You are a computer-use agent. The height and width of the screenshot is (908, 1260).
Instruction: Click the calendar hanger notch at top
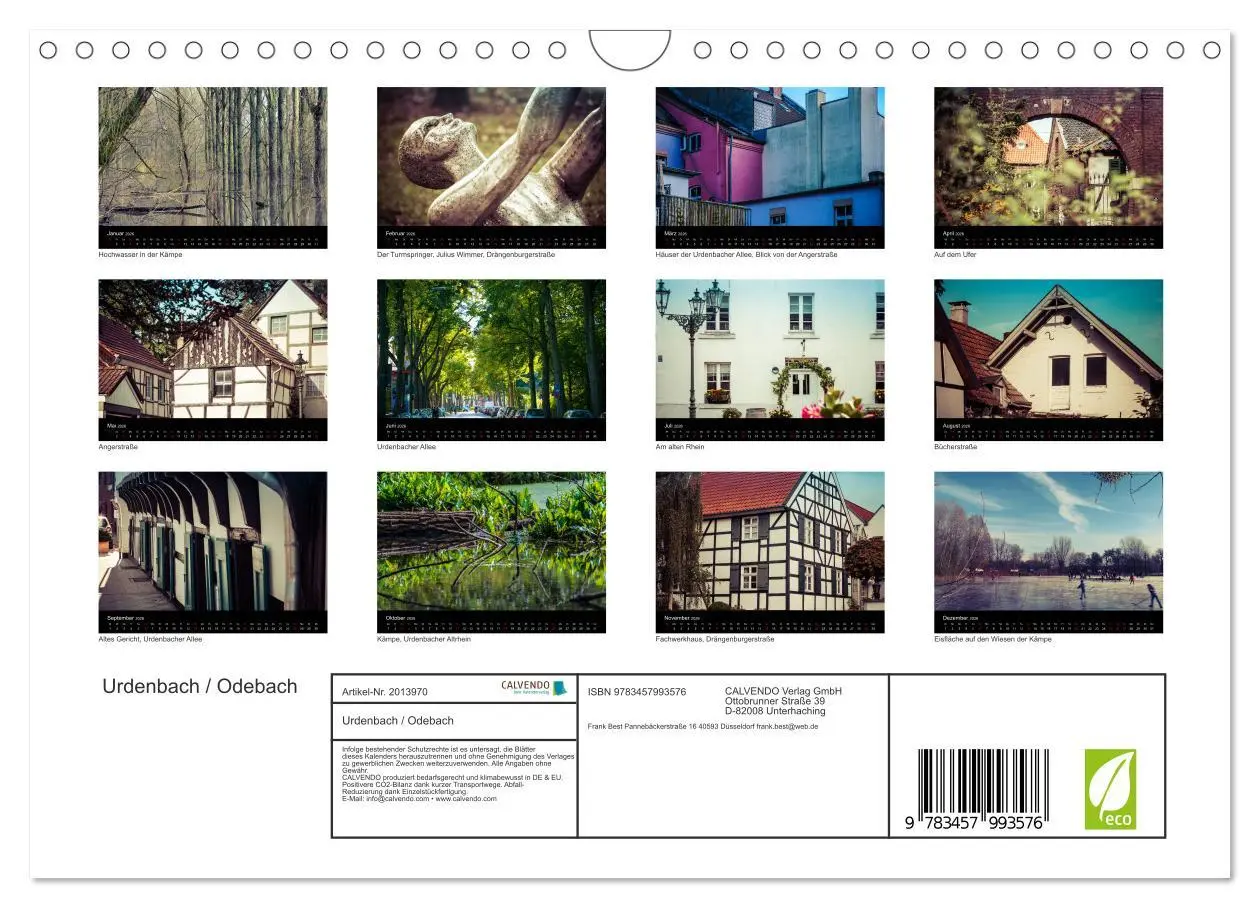629,49
